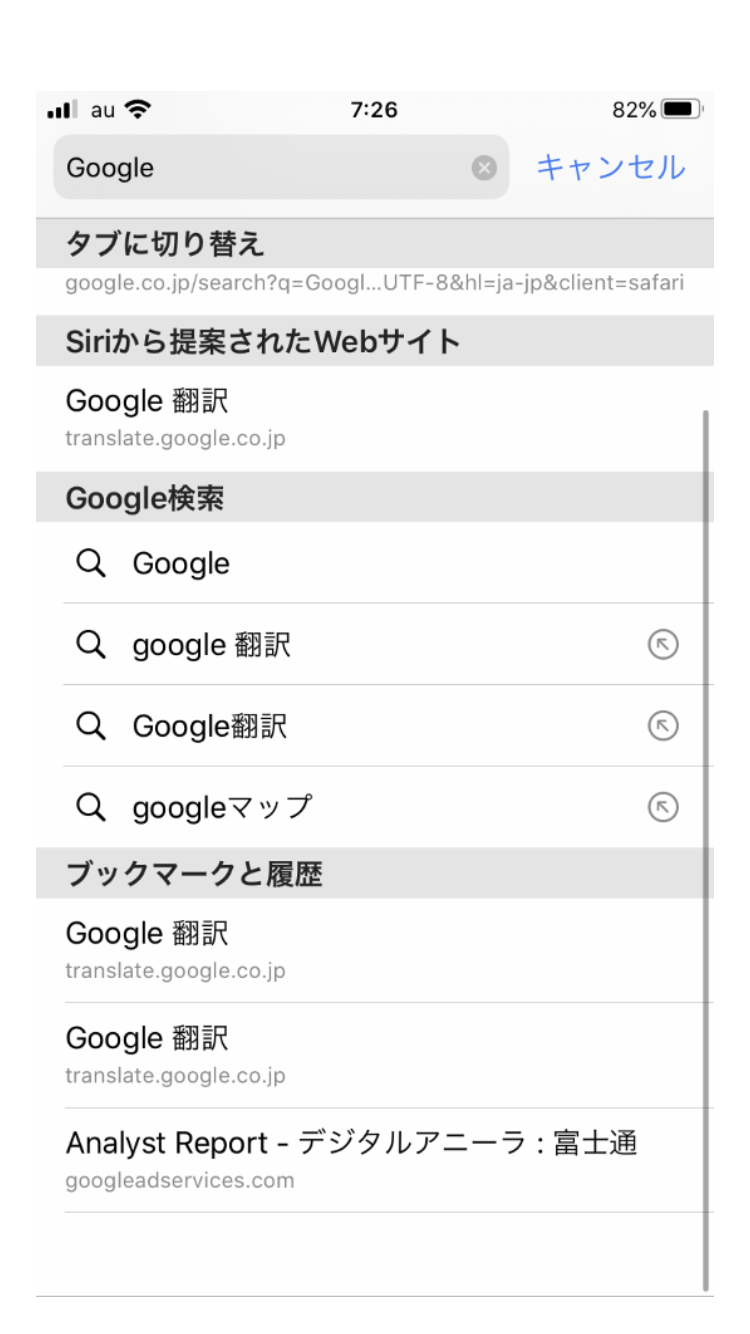This screenshot has height=1334, width=750.
Task: Open the Analyst Report googleadservices.com history entry
Action: (374, 1160)
